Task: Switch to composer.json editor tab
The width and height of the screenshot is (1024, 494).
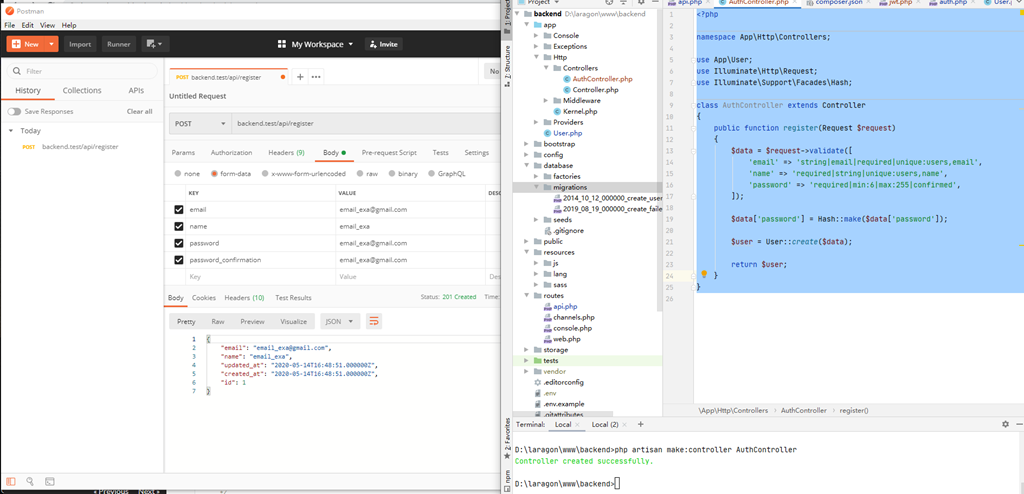Action: [x=839, y=3]
